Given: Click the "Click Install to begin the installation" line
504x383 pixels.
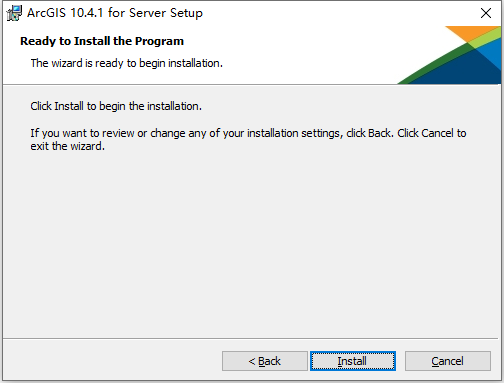Looking at the screenshot, I should (x=116, y=106).
